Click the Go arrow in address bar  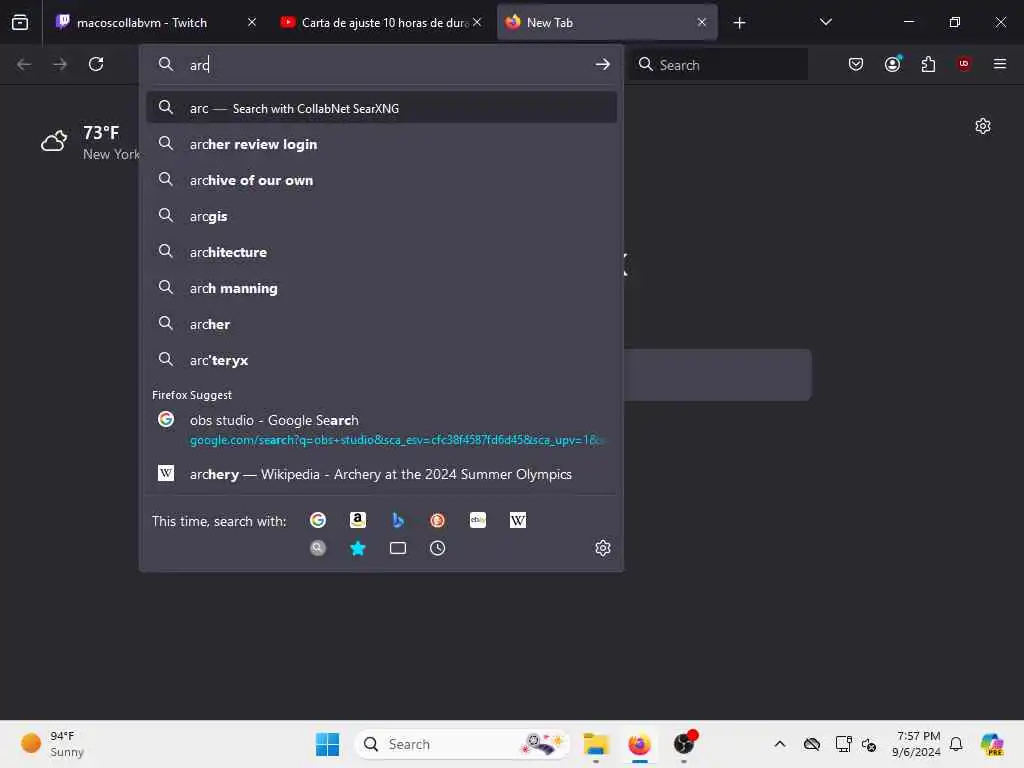click(602, 64)
